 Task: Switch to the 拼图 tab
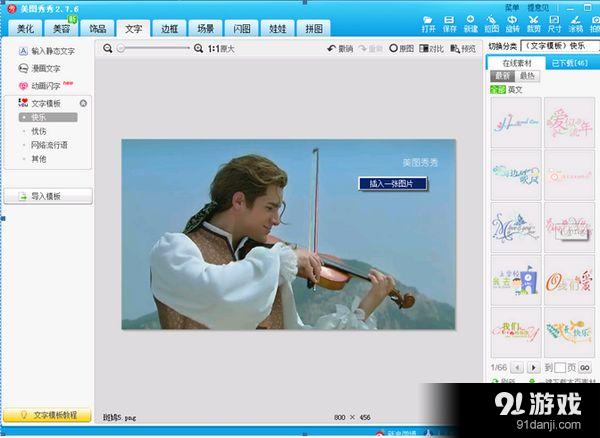(x=313, y=28)
